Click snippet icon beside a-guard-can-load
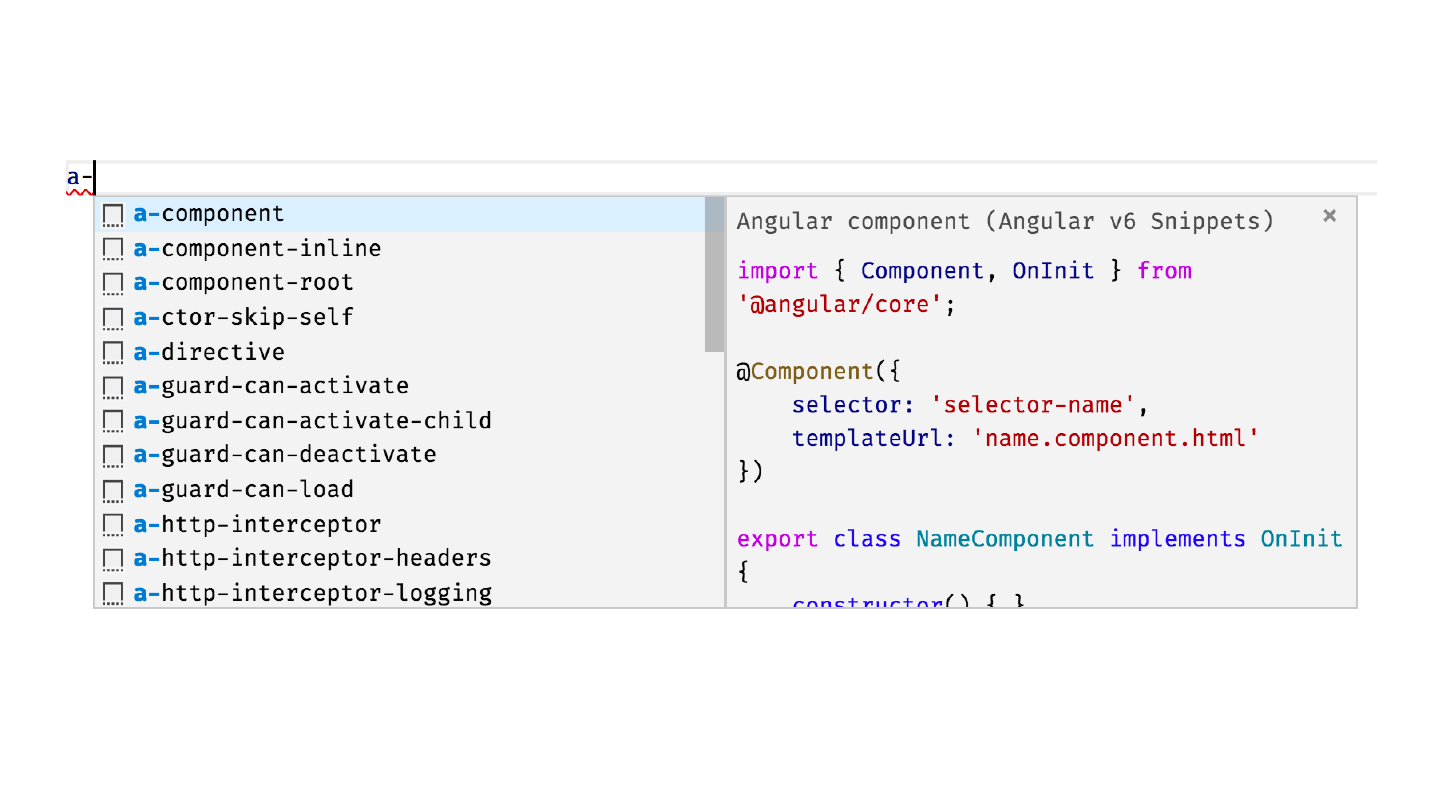 114,491
